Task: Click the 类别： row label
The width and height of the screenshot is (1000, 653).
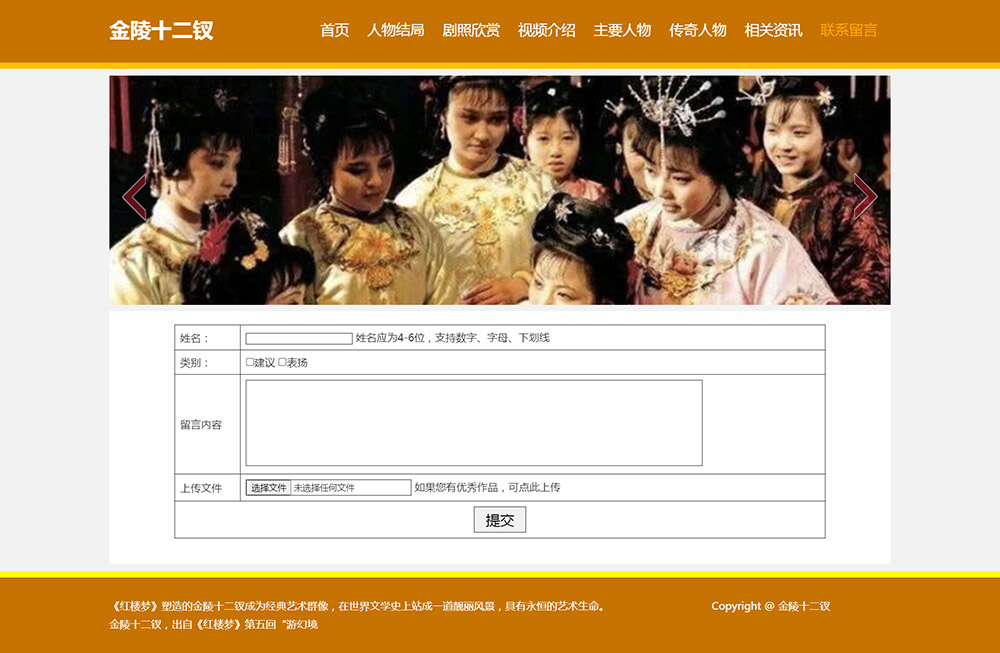Action: click(x=195, y=363)
